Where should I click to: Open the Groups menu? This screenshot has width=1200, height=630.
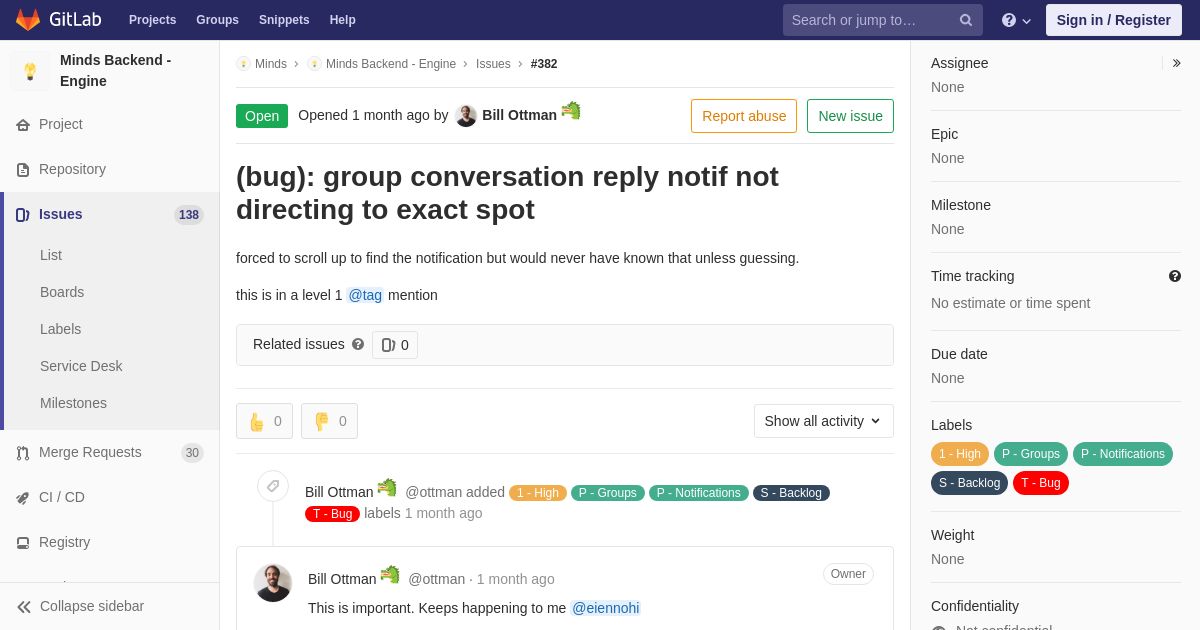217,20
